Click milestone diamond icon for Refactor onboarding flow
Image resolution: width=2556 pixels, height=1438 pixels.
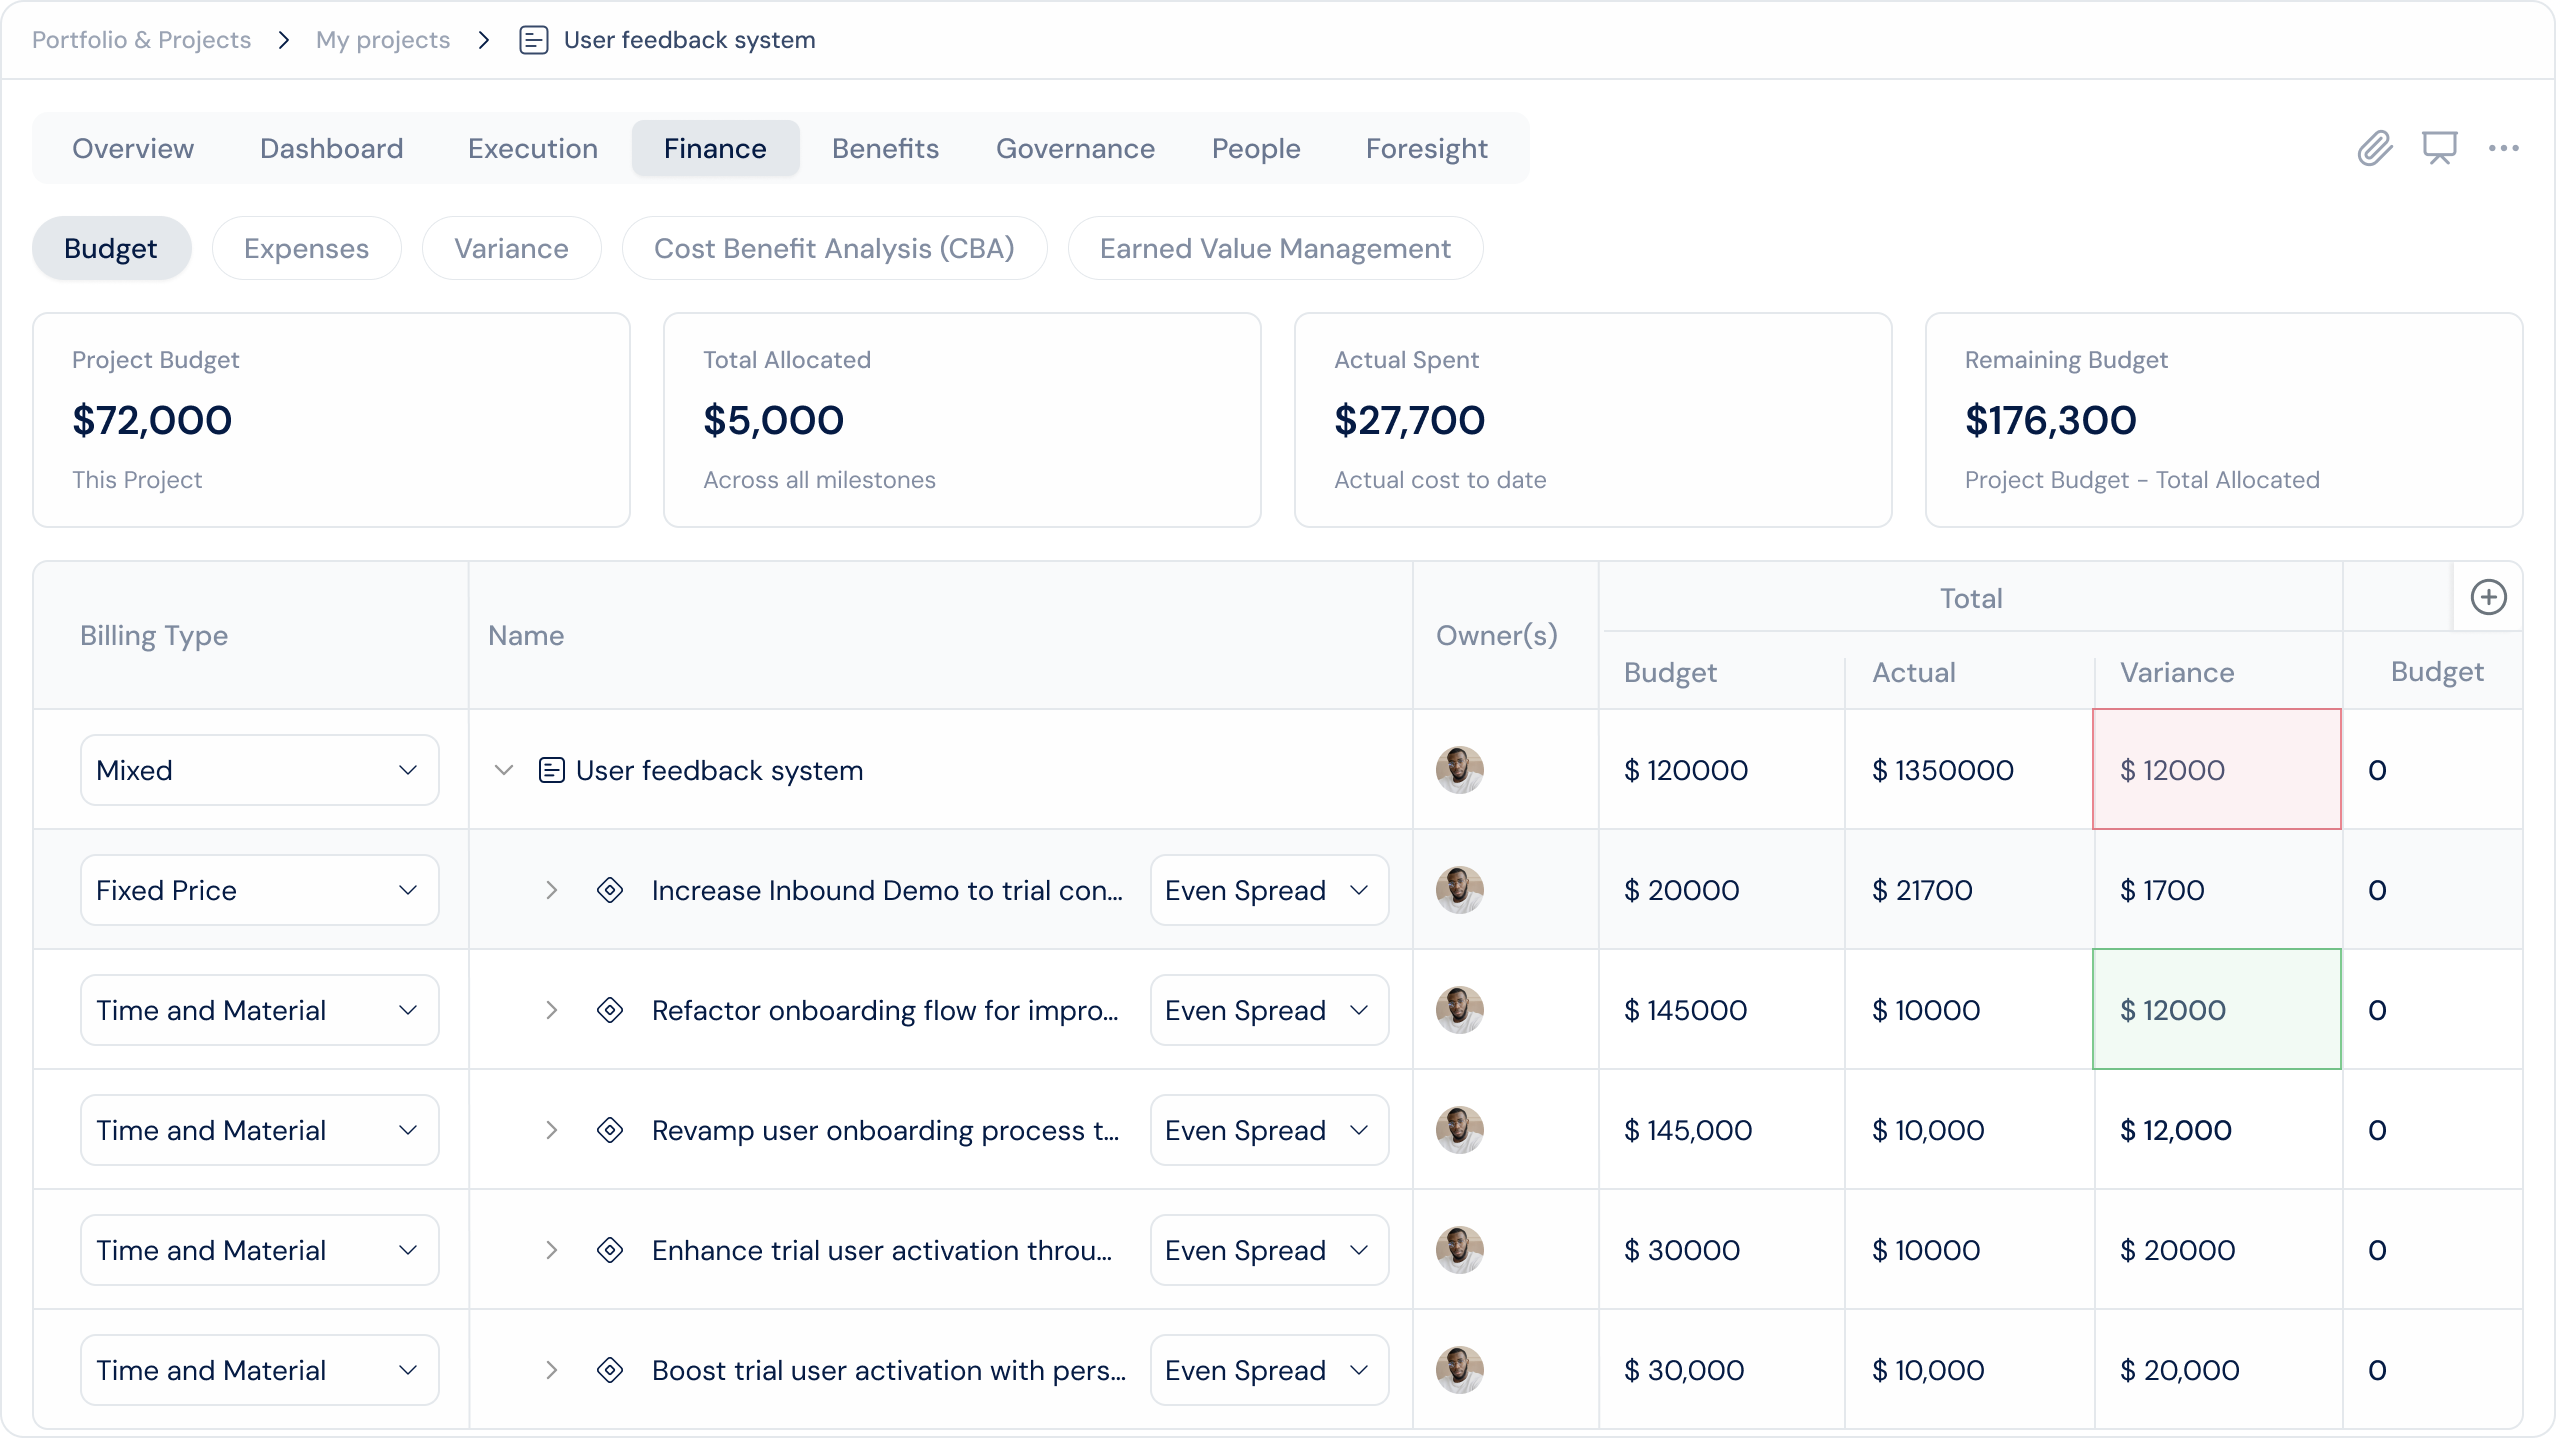pyautogui.click(x=610, y=1010)
